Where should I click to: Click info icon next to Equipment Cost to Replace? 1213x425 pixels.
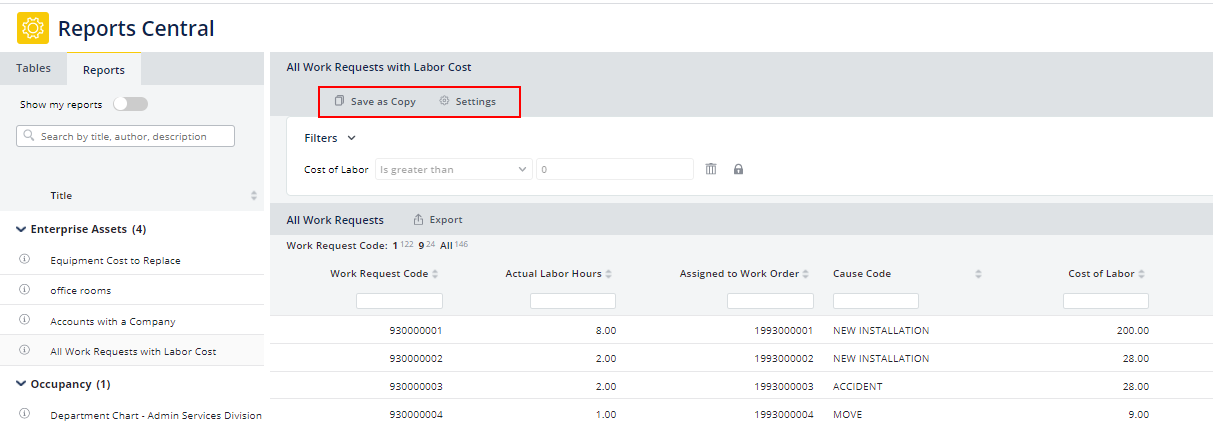click(x=24, y=260)
